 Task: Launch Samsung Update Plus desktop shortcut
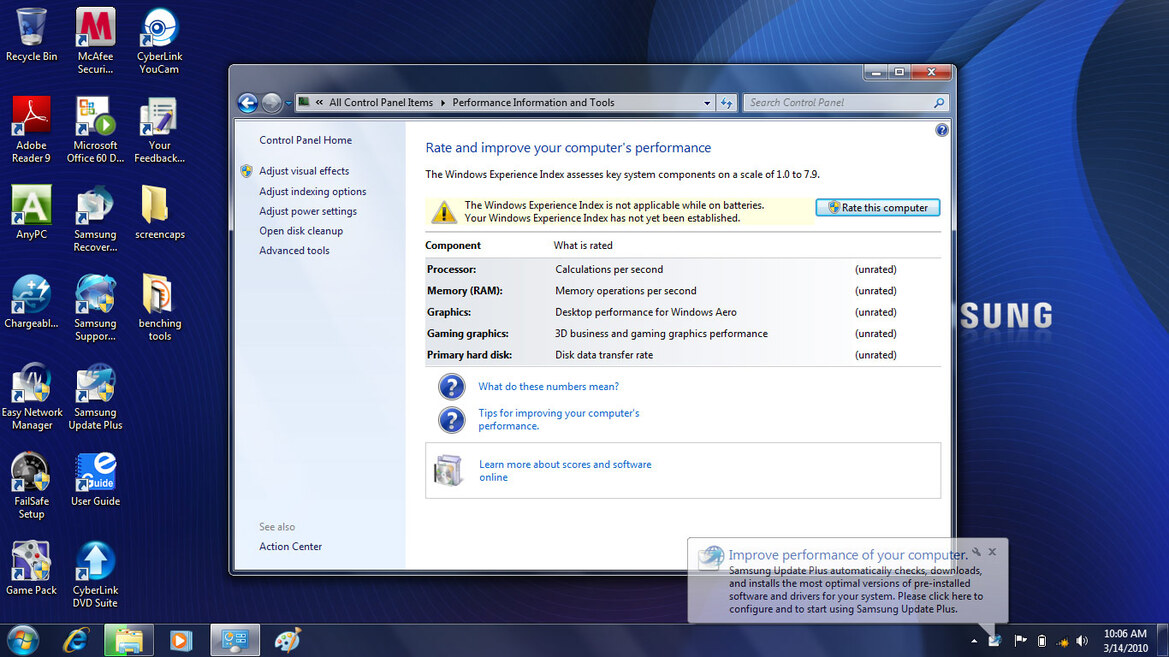point(95,396)
